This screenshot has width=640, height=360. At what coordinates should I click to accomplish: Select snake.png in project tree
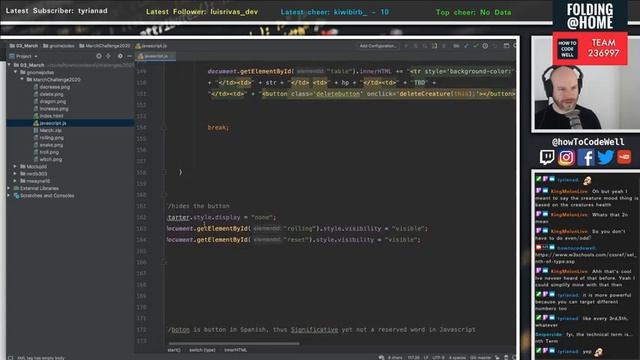(51, 145)
